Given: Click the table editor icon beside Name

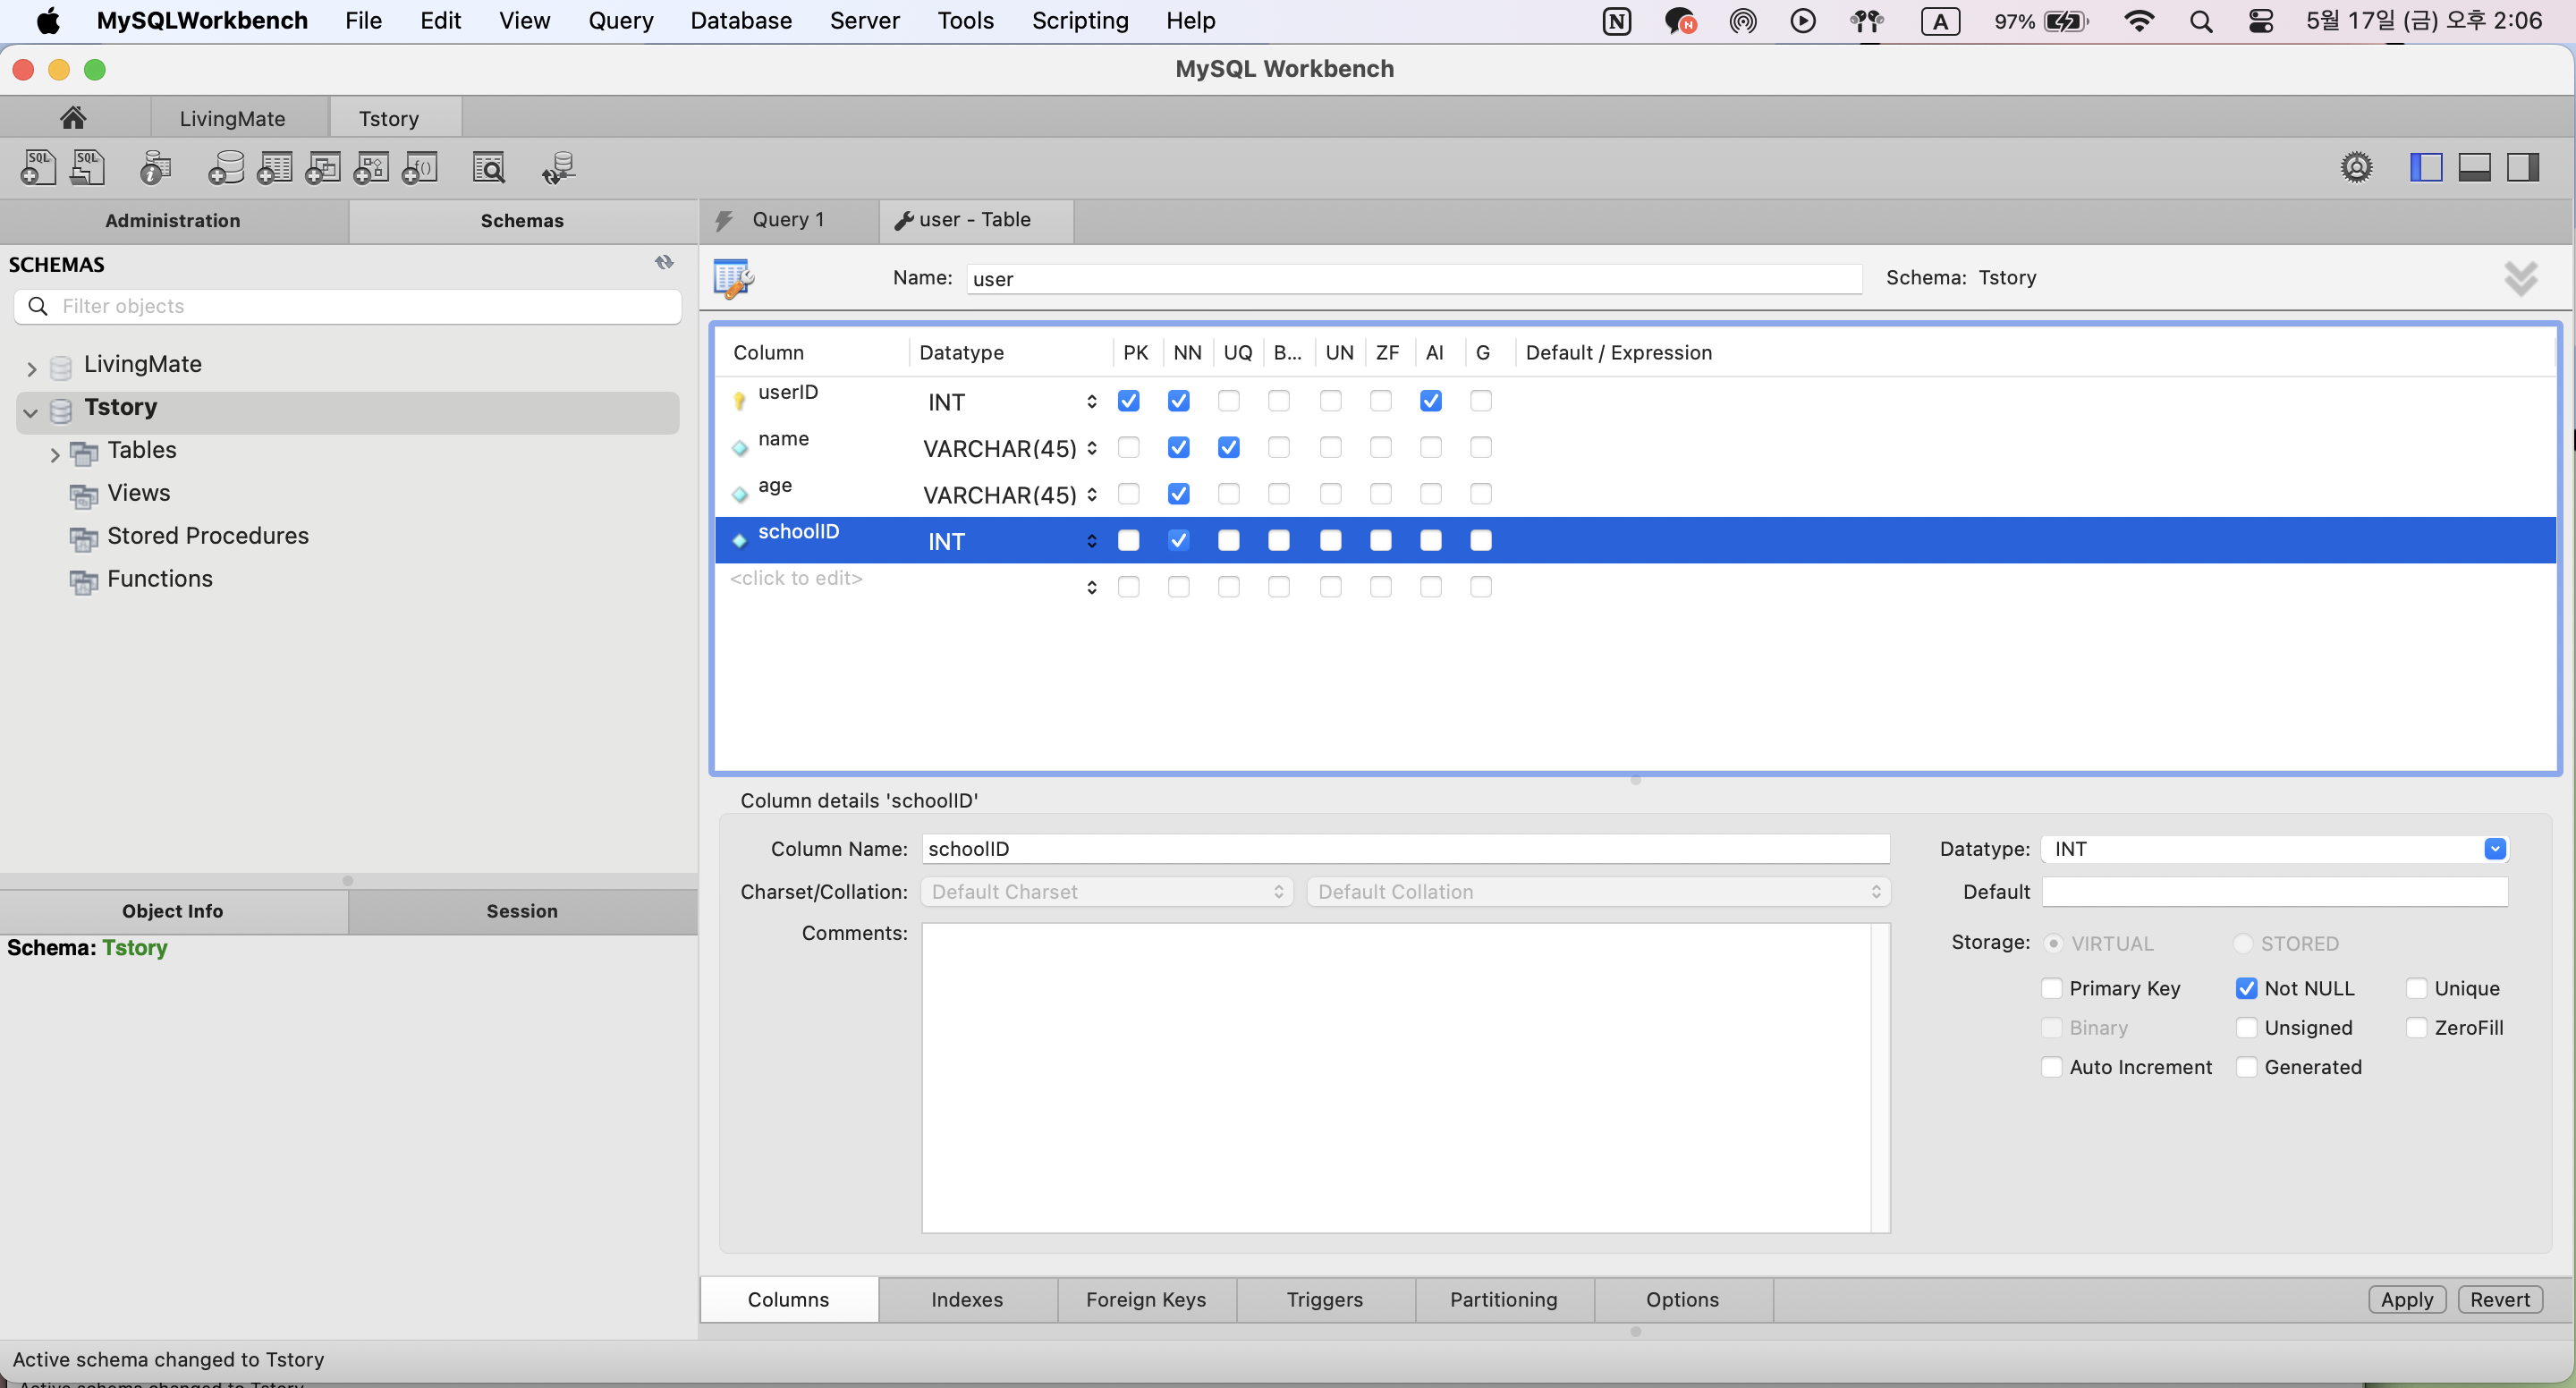Looking at the screenshot, I should click(733, 278).
